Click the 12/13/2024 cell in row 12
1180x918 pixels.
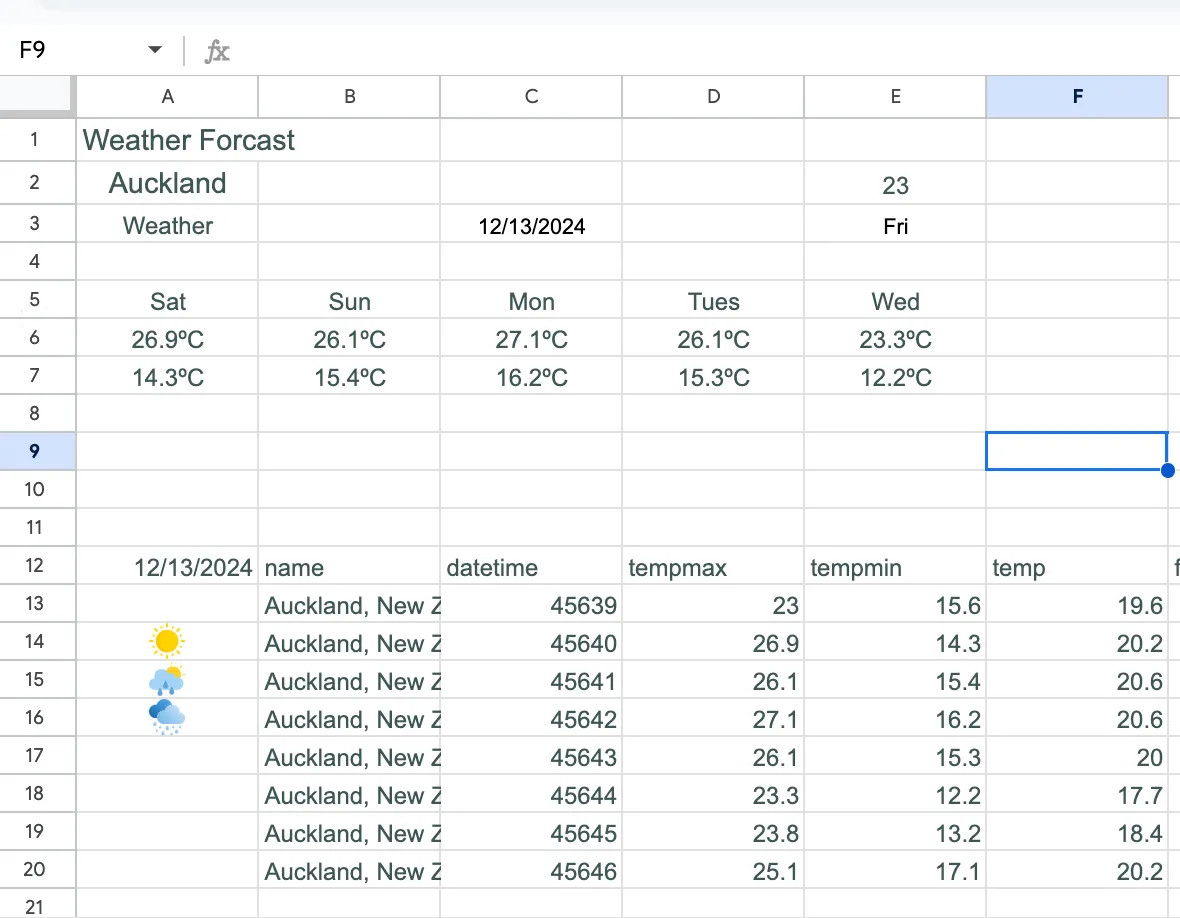click(x=167, y=566)
